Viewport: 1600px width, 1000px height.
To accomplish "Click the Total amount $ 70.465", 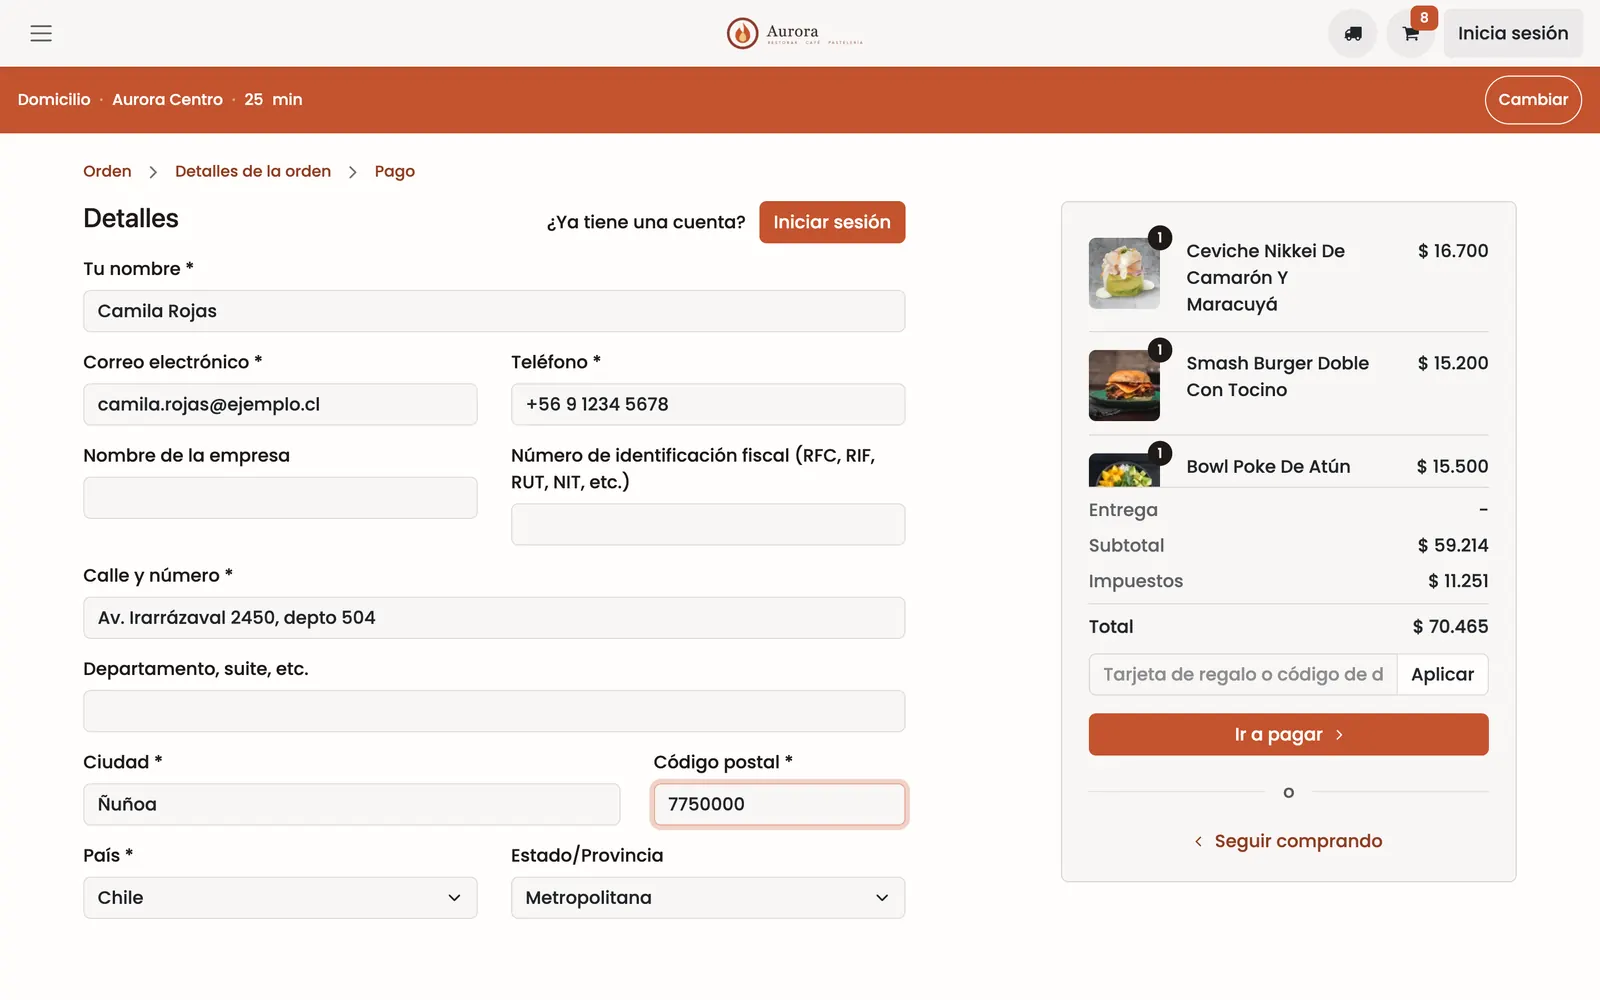I will [1450, 626].
